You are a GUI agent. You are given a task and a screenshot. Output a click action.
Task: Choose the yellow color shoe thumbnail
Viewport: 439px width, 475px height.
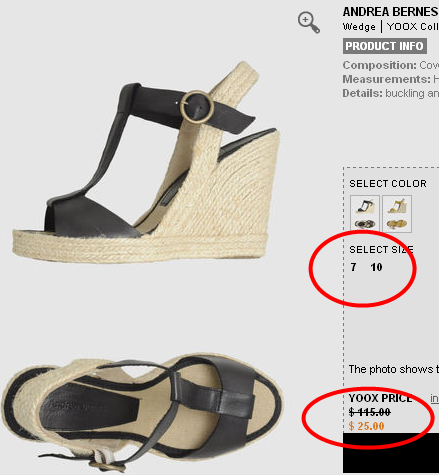pyautogui.click(x=397, y=214)
